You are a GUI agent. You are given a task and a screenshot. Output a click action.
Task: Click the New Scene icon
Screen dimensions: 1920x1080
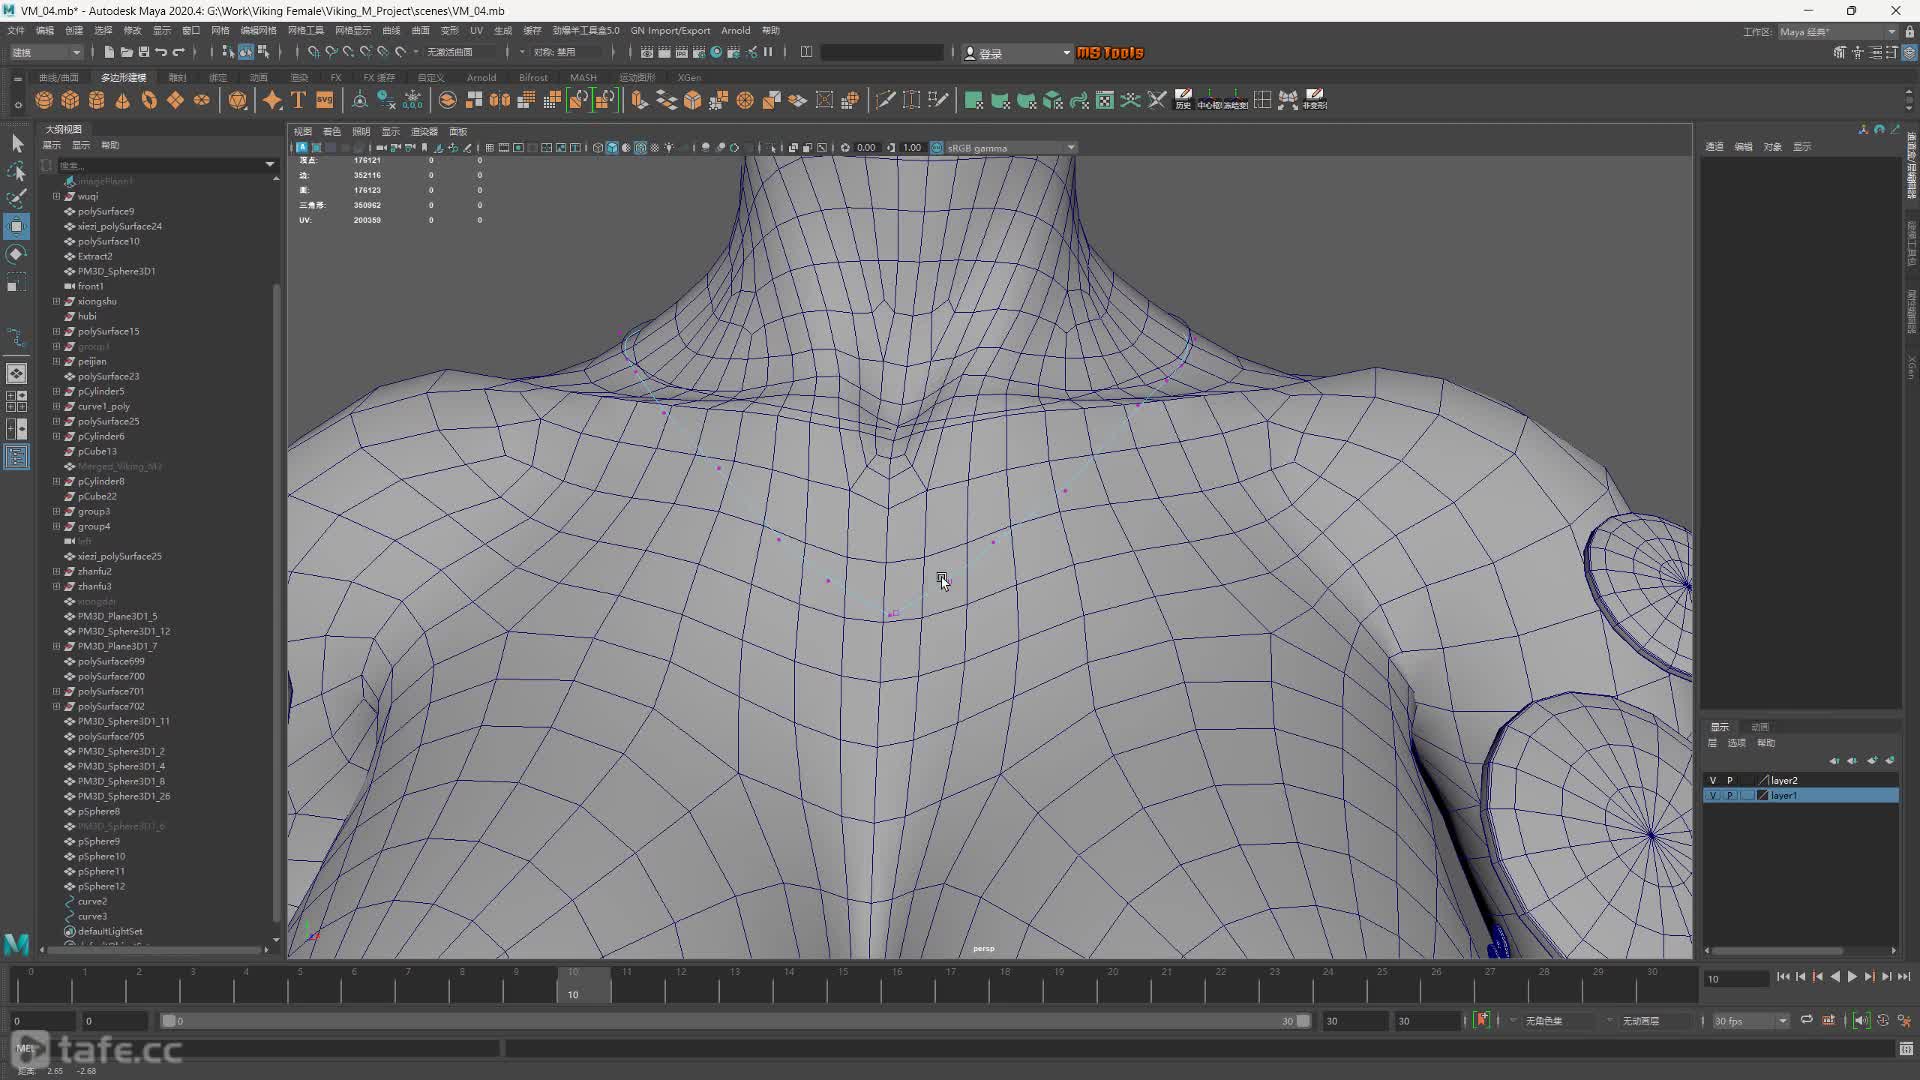[x=109, y=52]
